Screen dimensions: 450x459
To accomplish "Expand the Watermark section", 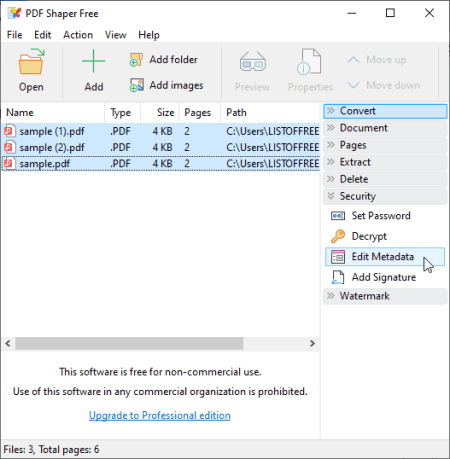I will click(385, 296).
